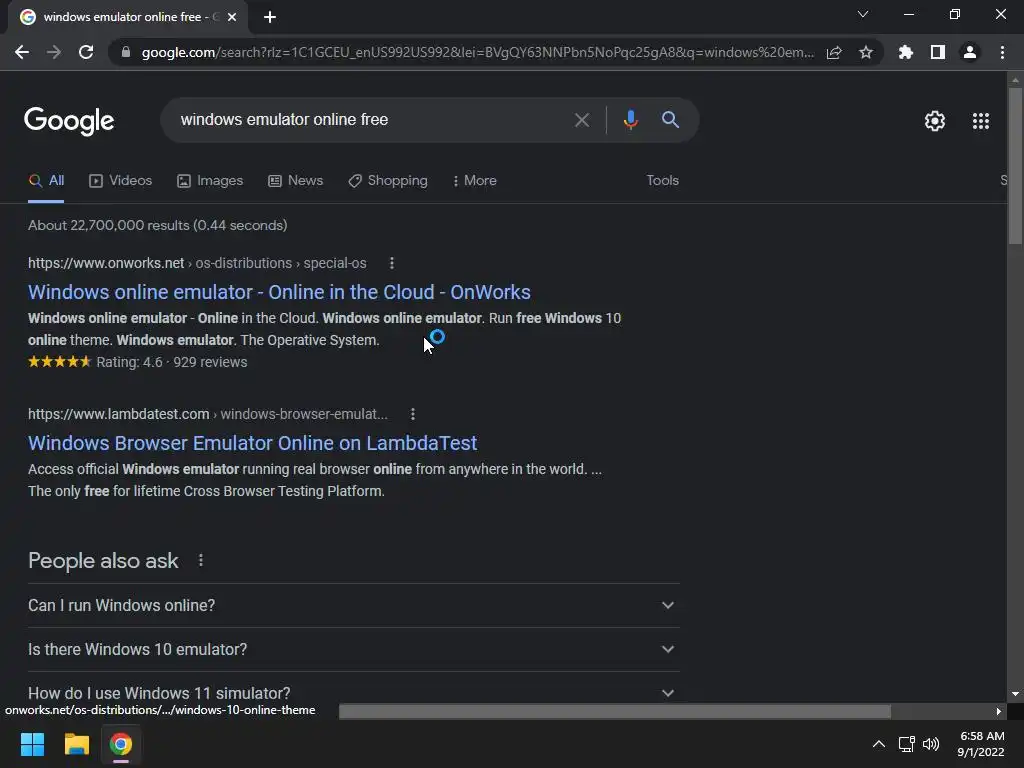The width and height of the screenshot is (1024, 768).
Task: Open the tab search dropdown arrow
Action: 863,14
